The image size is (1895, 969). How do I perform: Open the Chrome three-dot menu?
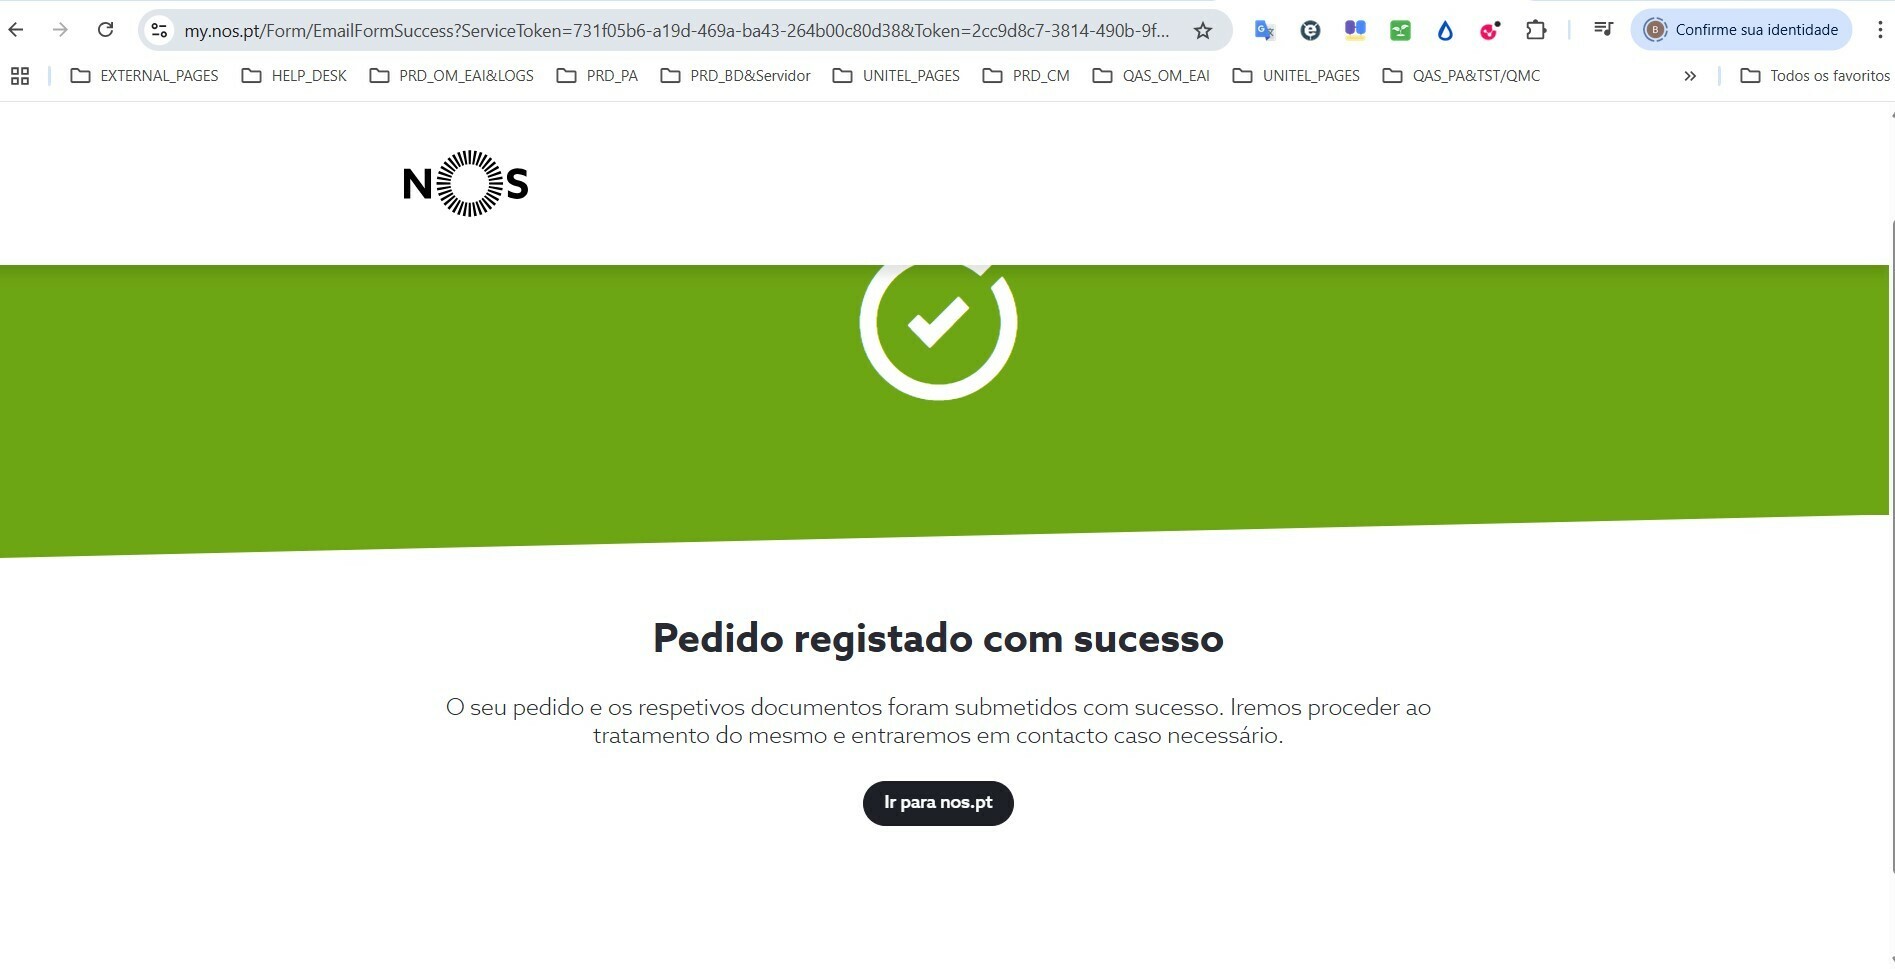[x=1880, y=30]
